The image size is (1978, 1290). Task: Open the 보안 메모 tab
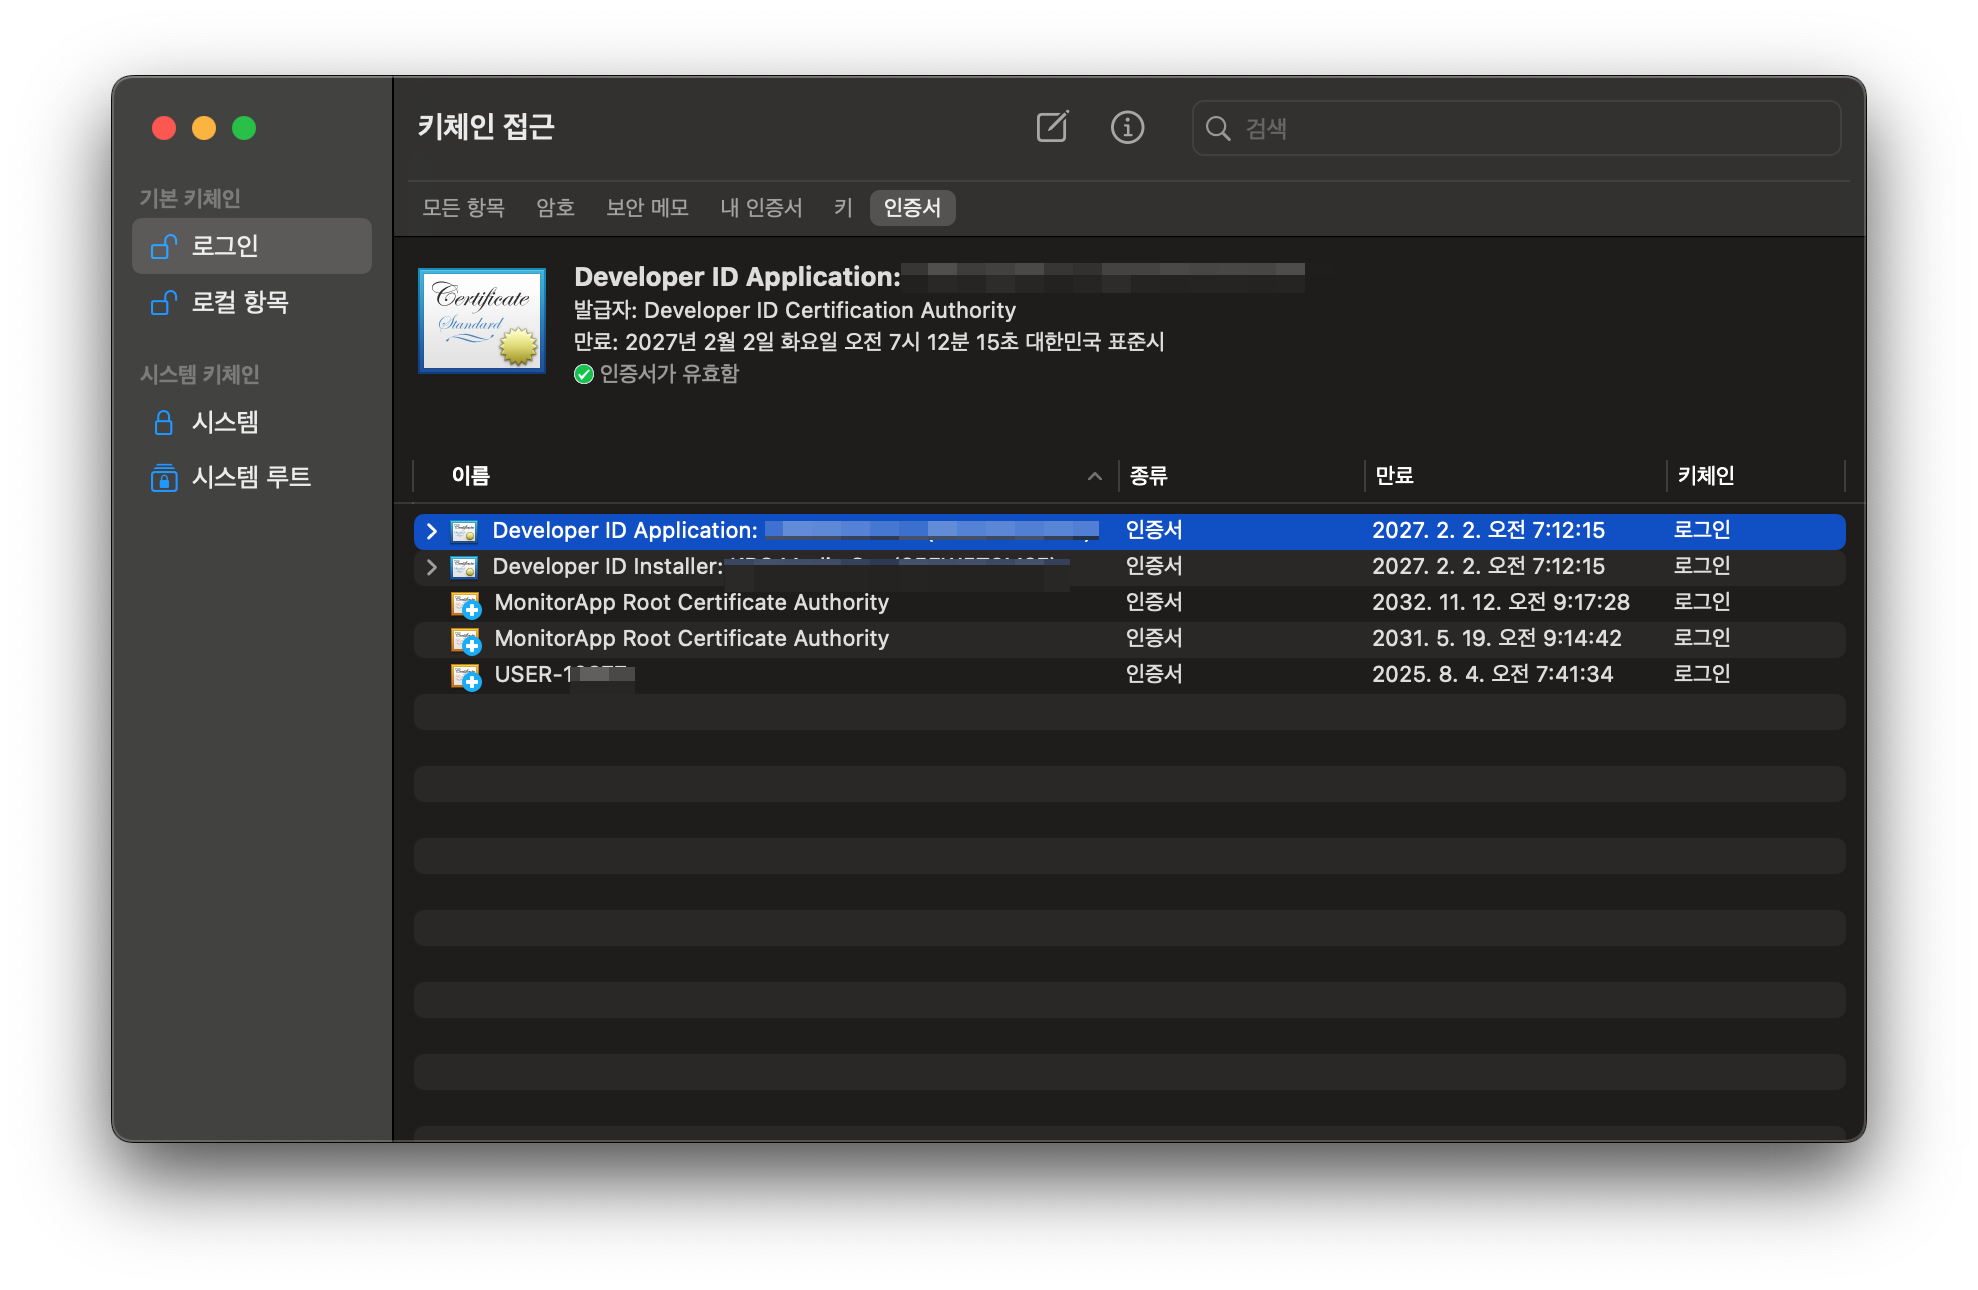coord(647,208)
